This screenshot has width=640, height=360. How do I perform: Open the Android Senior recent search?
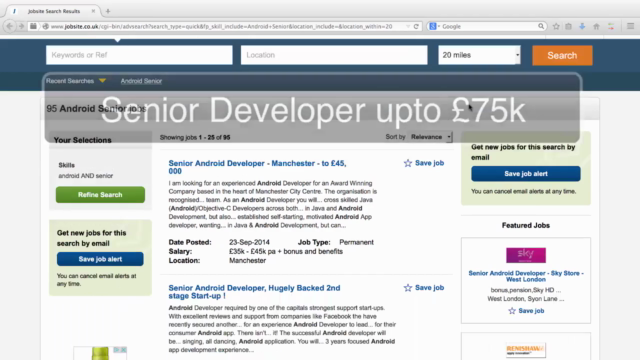coord(141,81)
